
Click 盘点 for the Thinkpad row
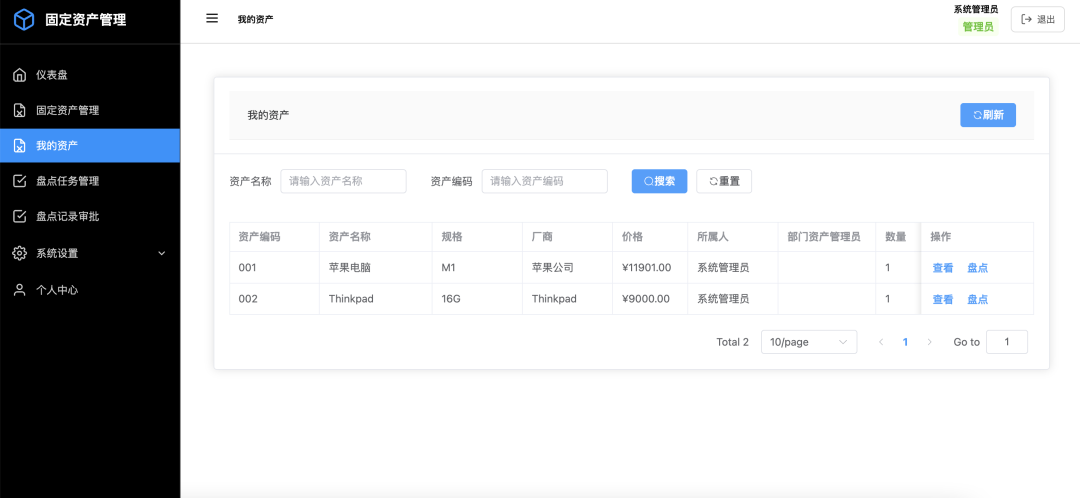[977, 300]
